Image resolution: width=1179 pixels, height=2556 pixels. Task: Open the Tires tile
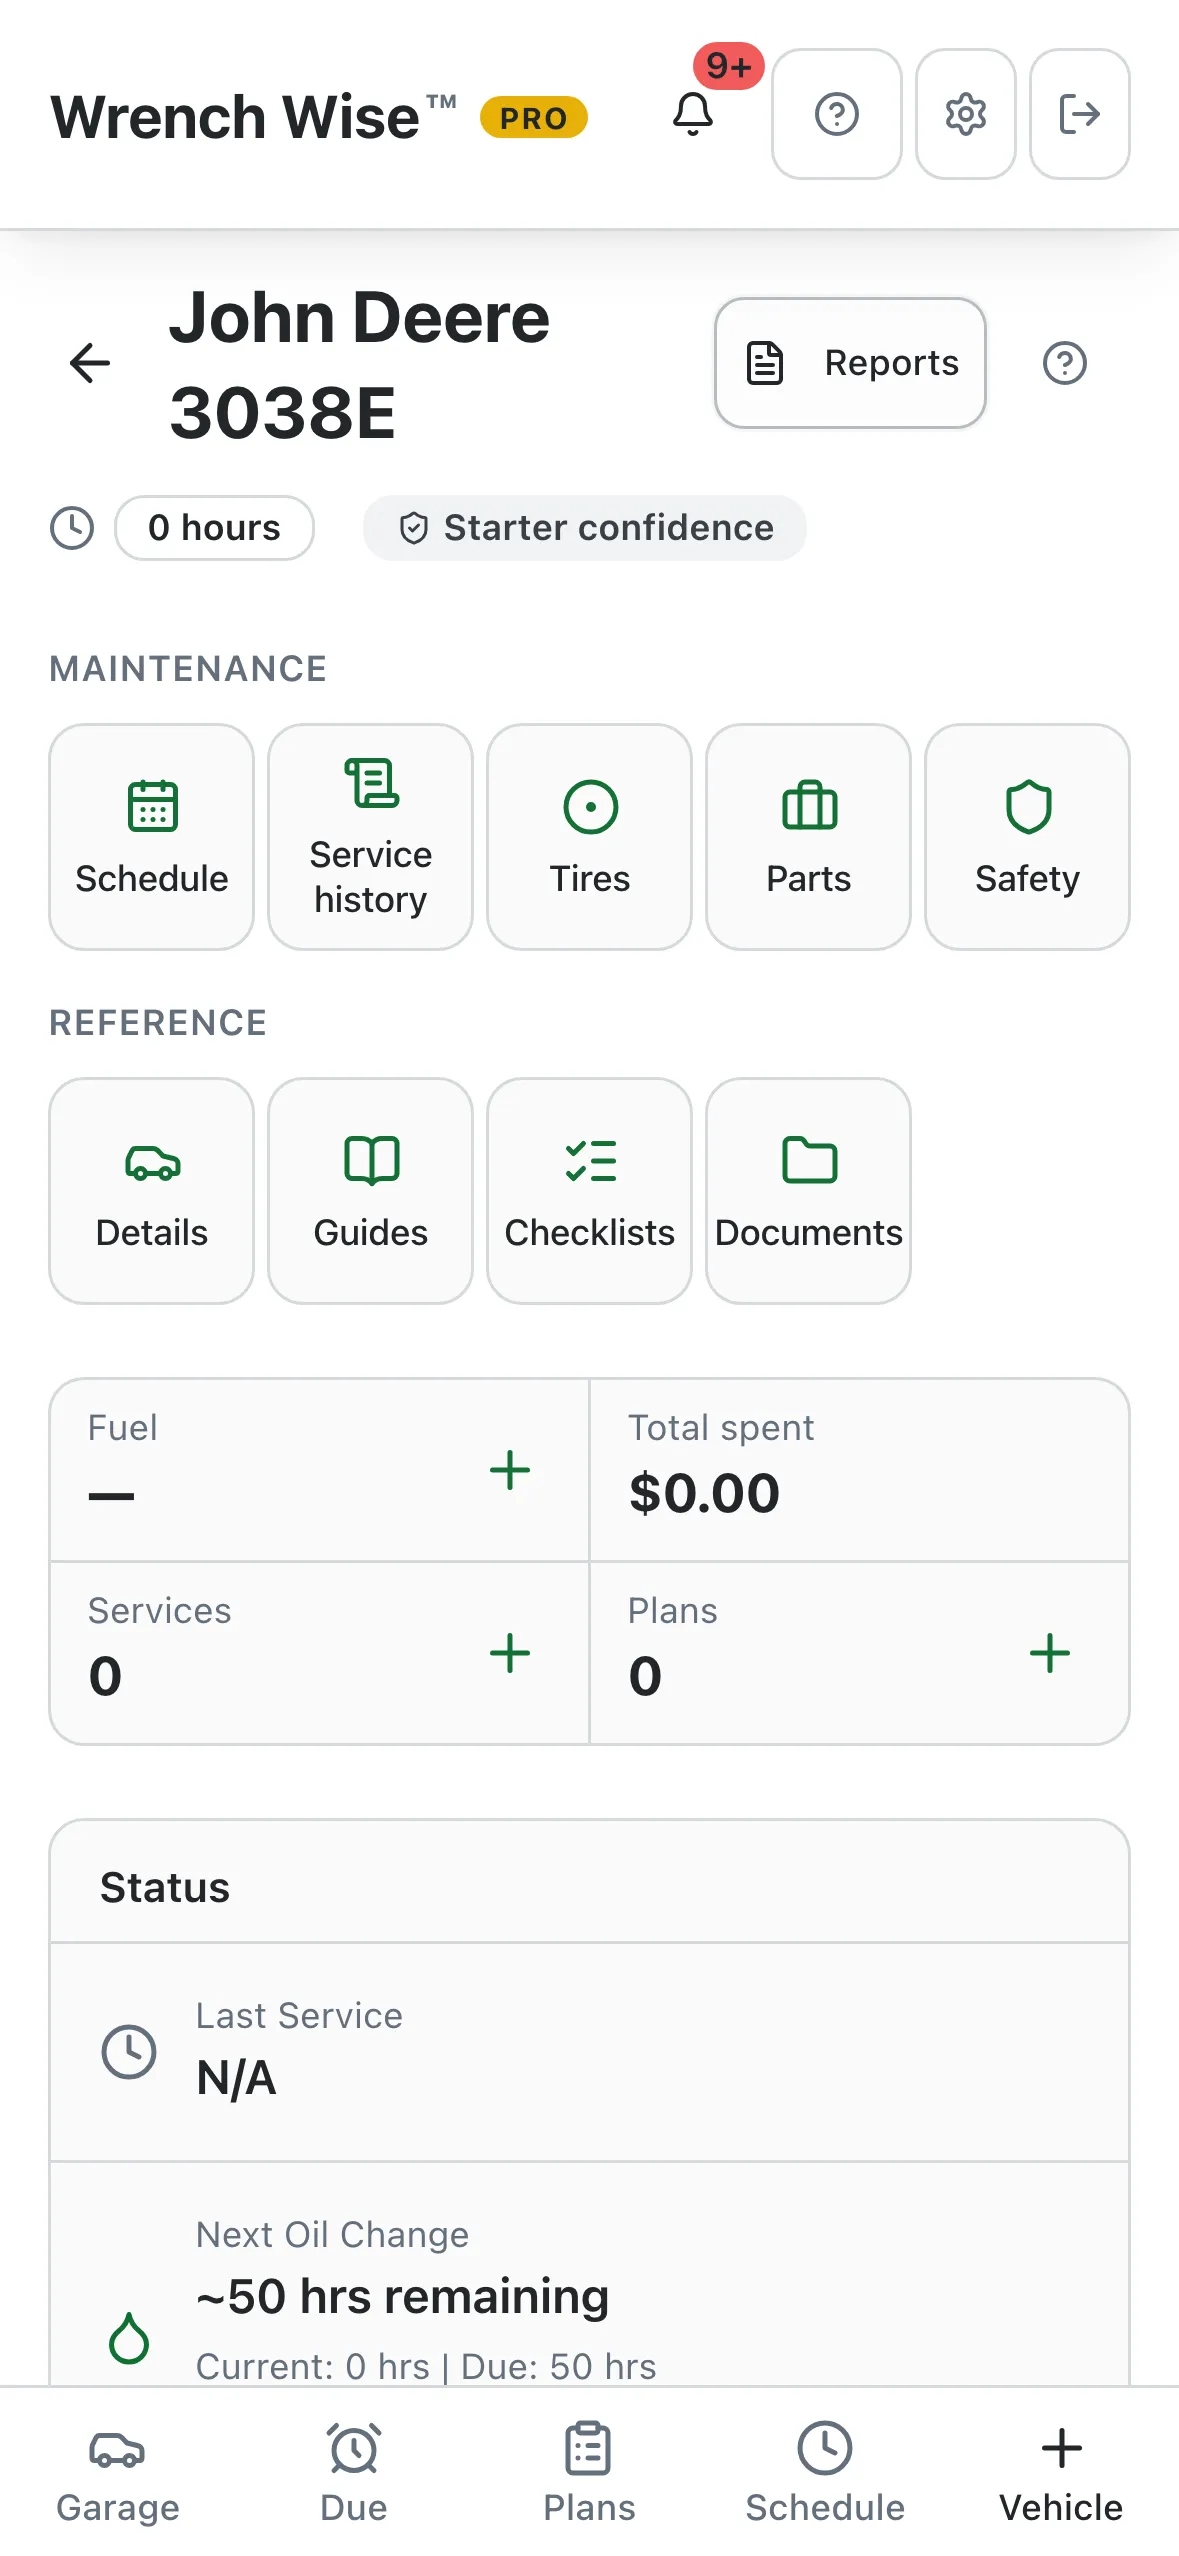(590, 837)
